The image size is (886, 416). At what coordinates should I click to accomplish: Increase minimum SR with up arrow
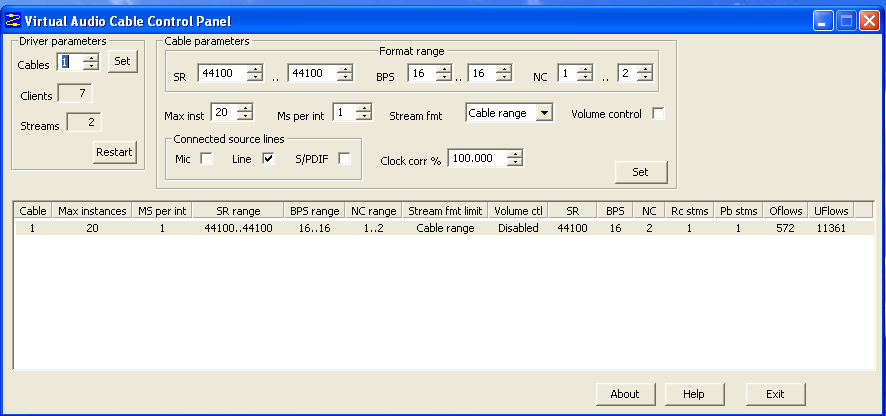256,68
